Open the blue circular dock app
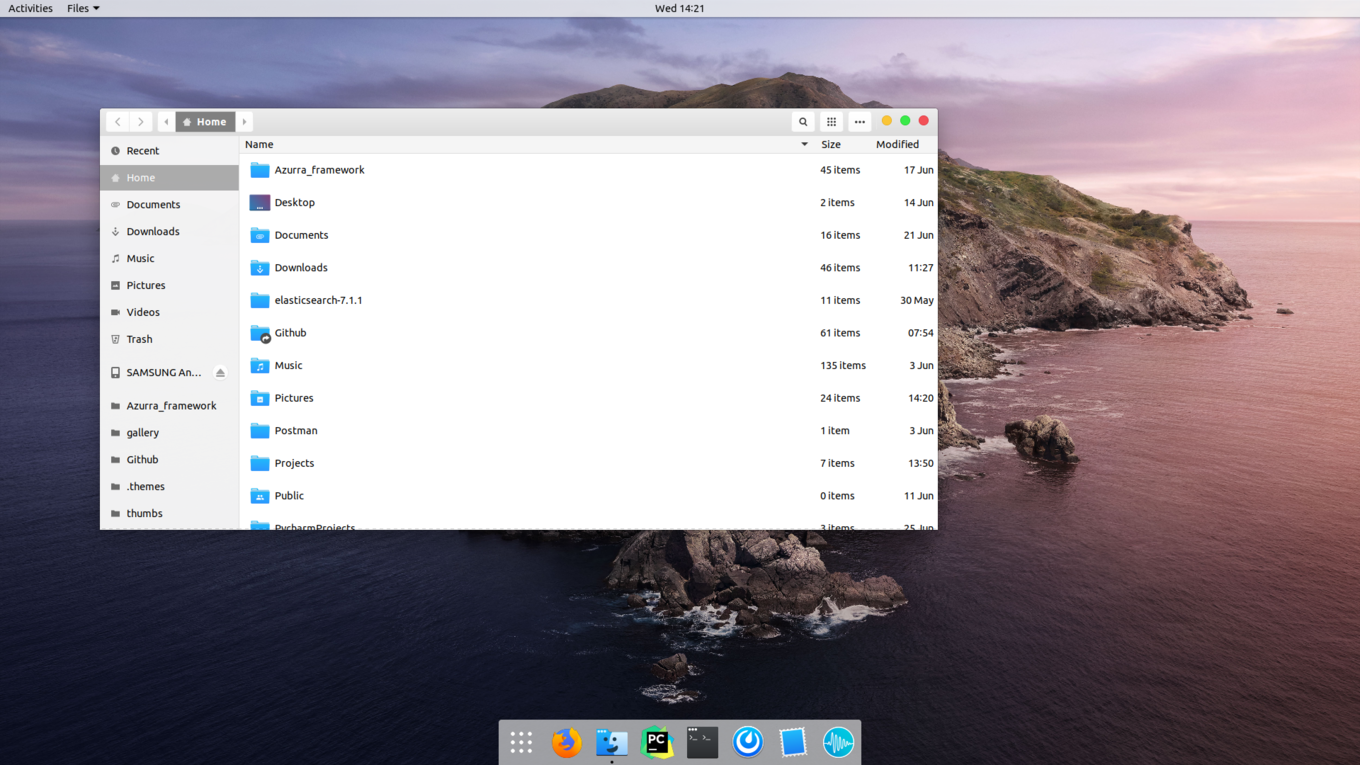 coord(748,742)
